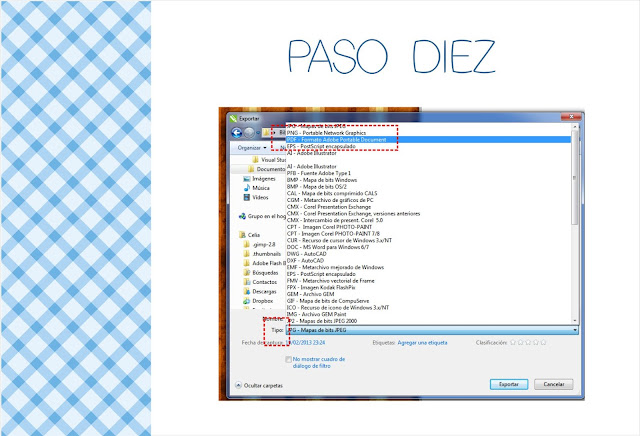Click the format list scrollbar thumb
Image resolution: width=640 pixels, height=436 pixels.
pyautogui.click(x=575, y=178)
